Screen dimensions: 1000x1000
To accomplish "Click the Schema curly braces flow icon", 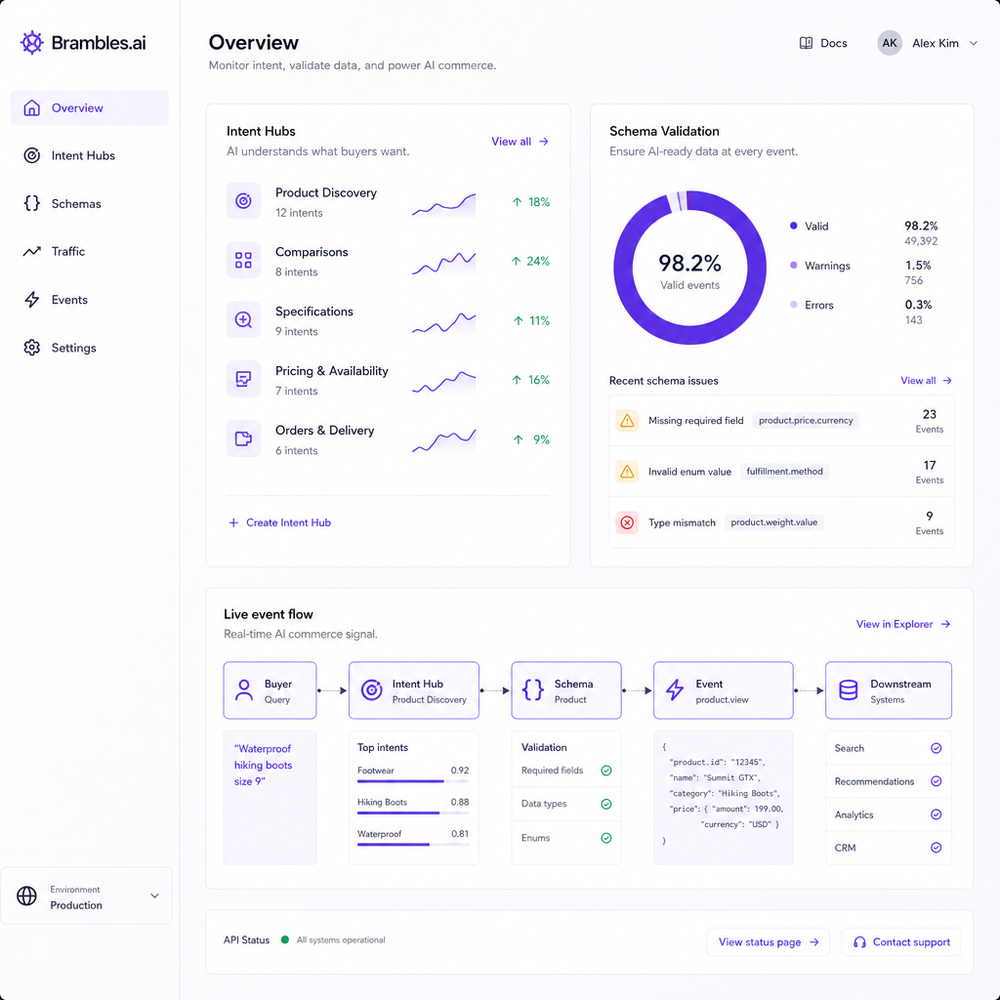I will coord(533,690).
